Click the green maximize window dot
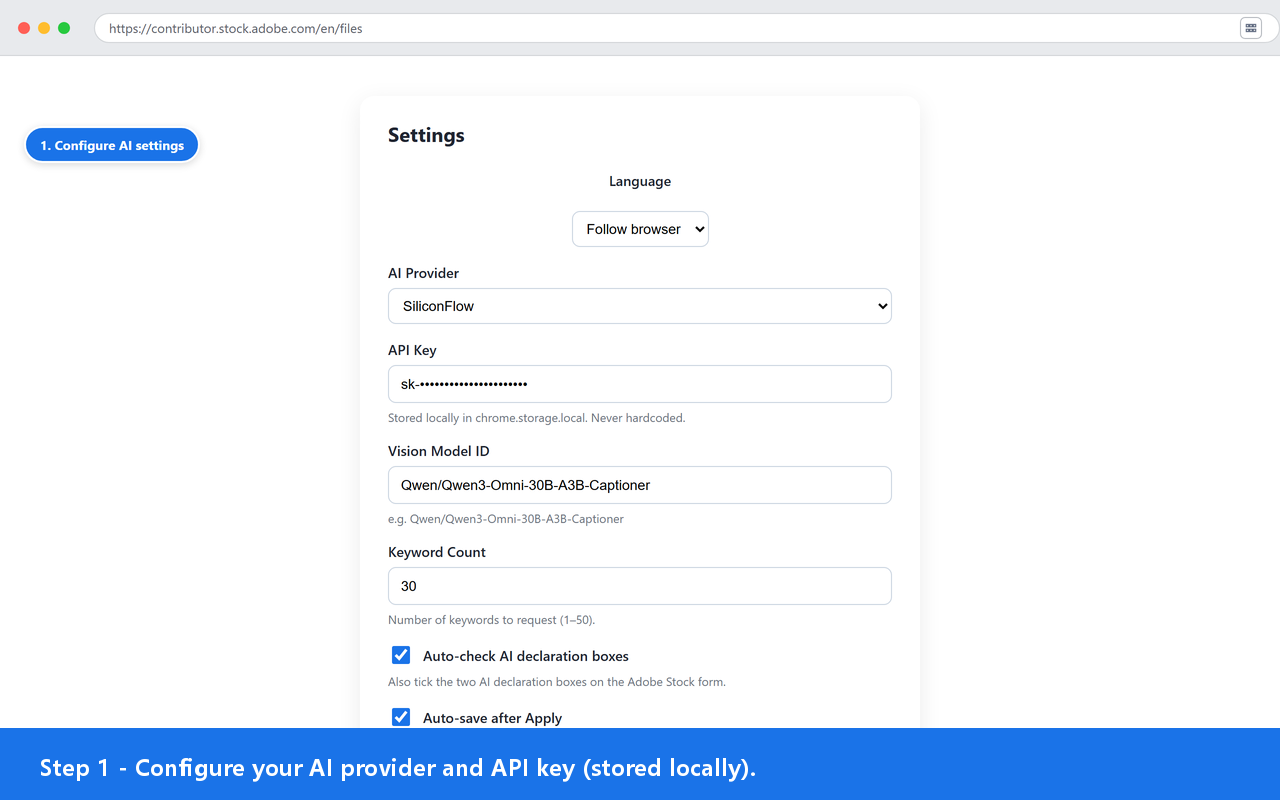The height and width of the screenshot is (800, 1280). point(64,28)
